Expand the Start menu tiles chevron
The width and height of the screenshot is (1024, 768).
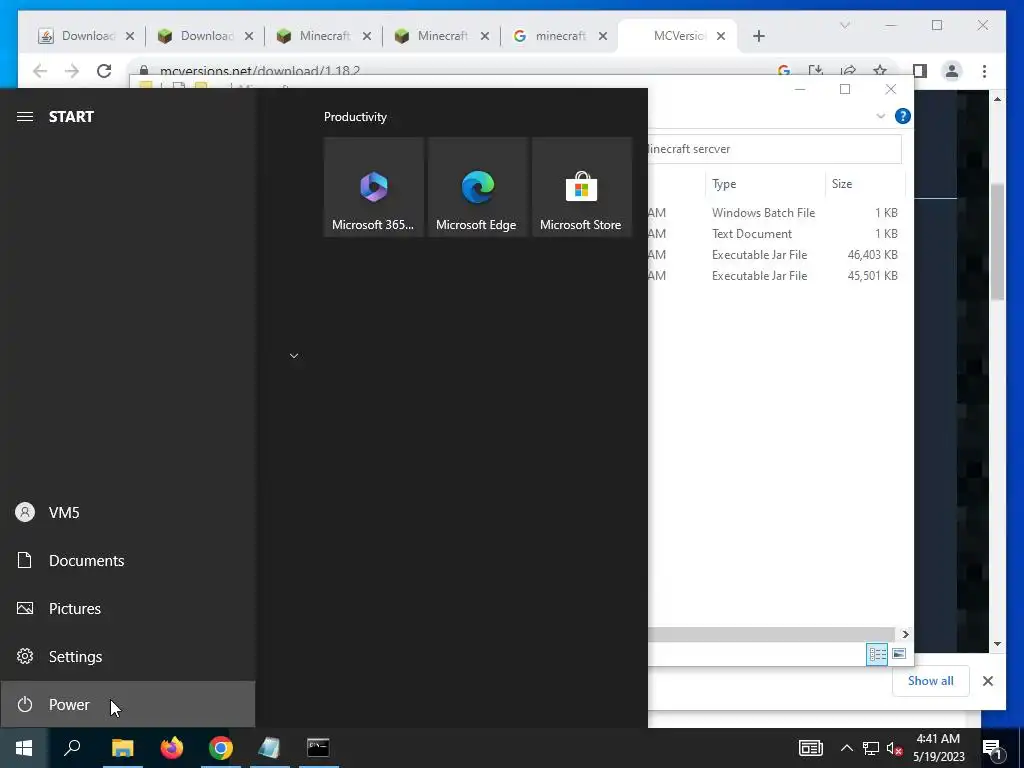(294, 356)
